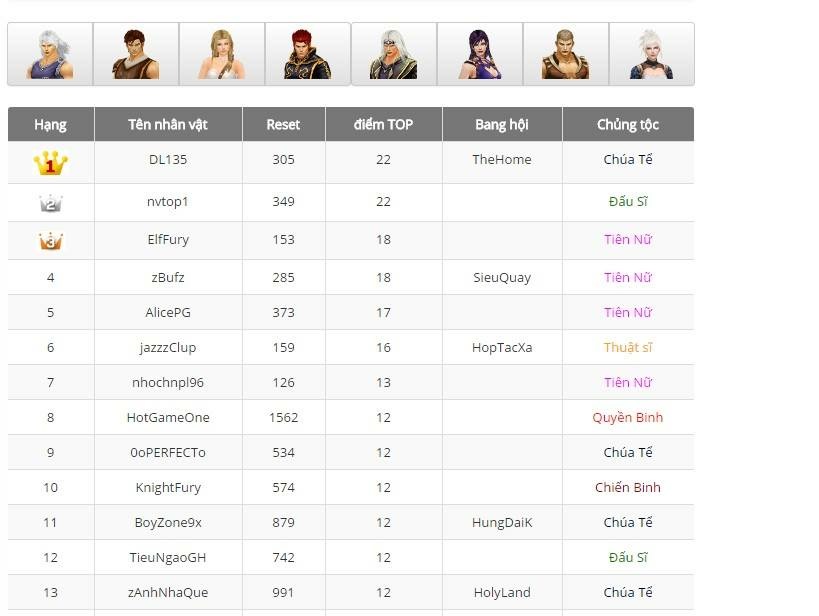Select the white-haired female character portrait
Viewport: 819px width, 616px height.
(x=651, y=55)
